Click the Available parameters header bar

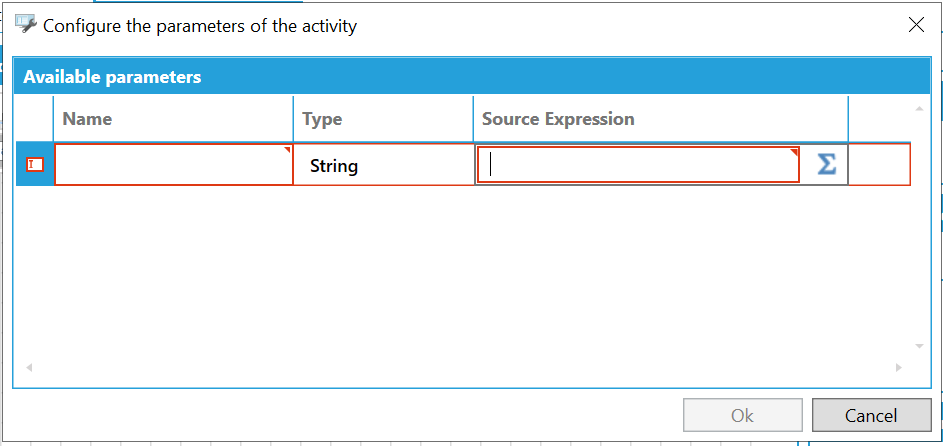[472, 77]
